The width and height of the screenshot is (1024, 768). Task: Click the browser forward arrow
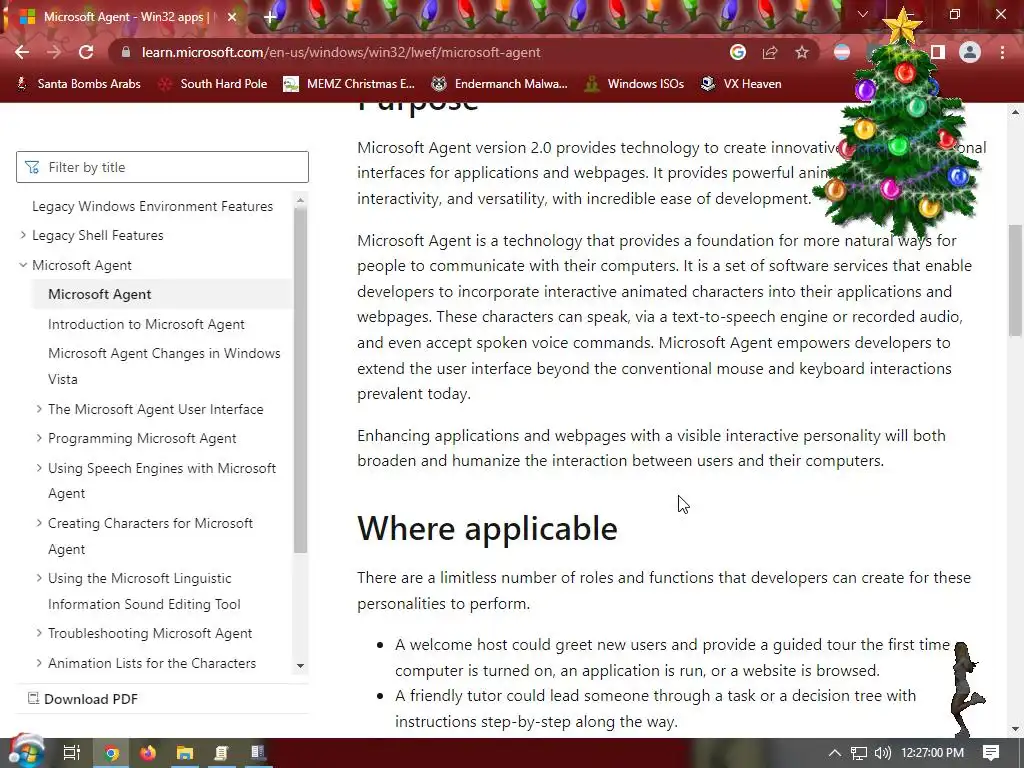(x=54, y=52)
